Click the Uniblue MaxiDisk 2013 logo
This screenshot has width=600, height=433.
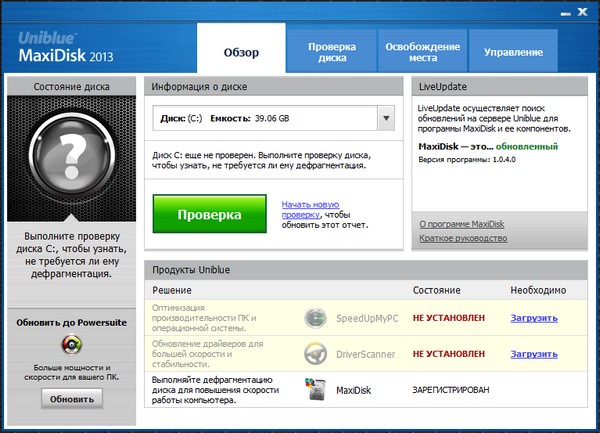66,46
